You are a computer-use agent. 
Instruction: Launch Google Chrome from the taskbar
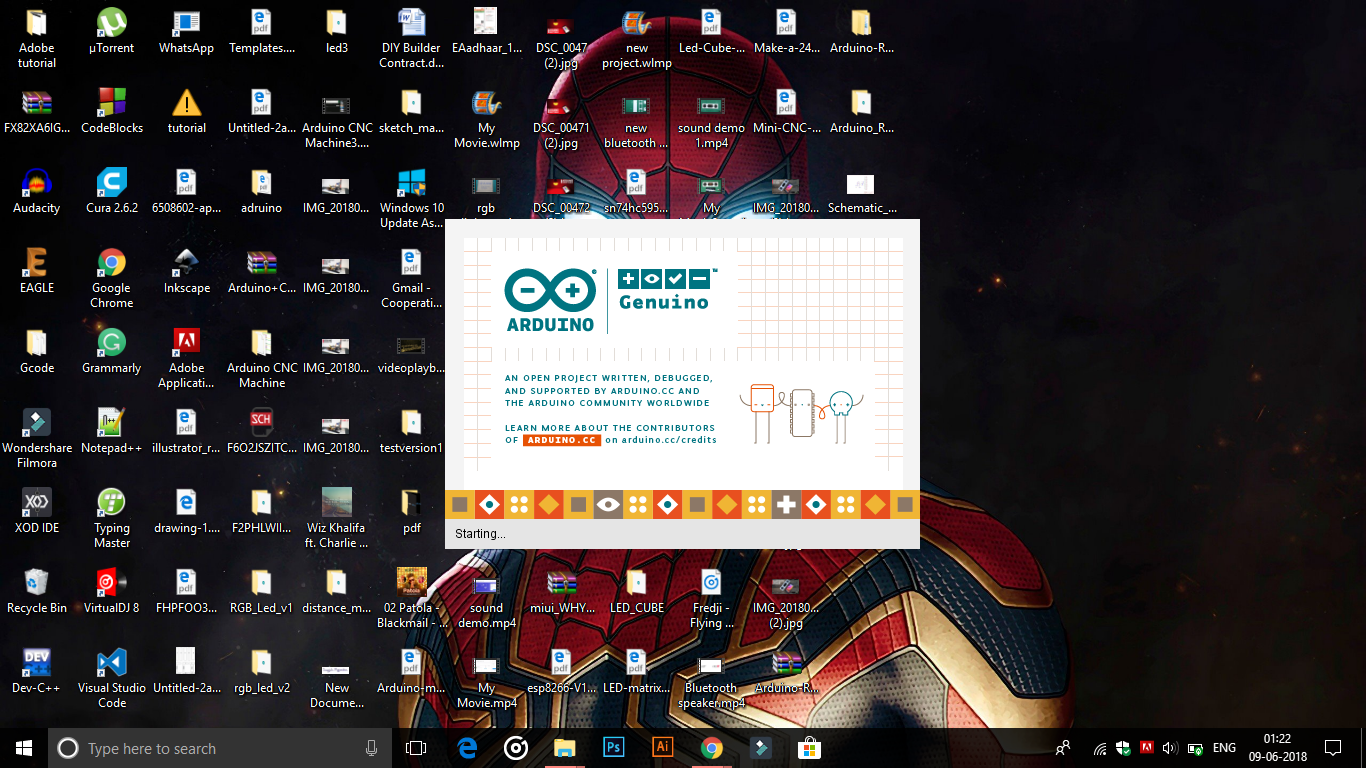coord(710,747)
